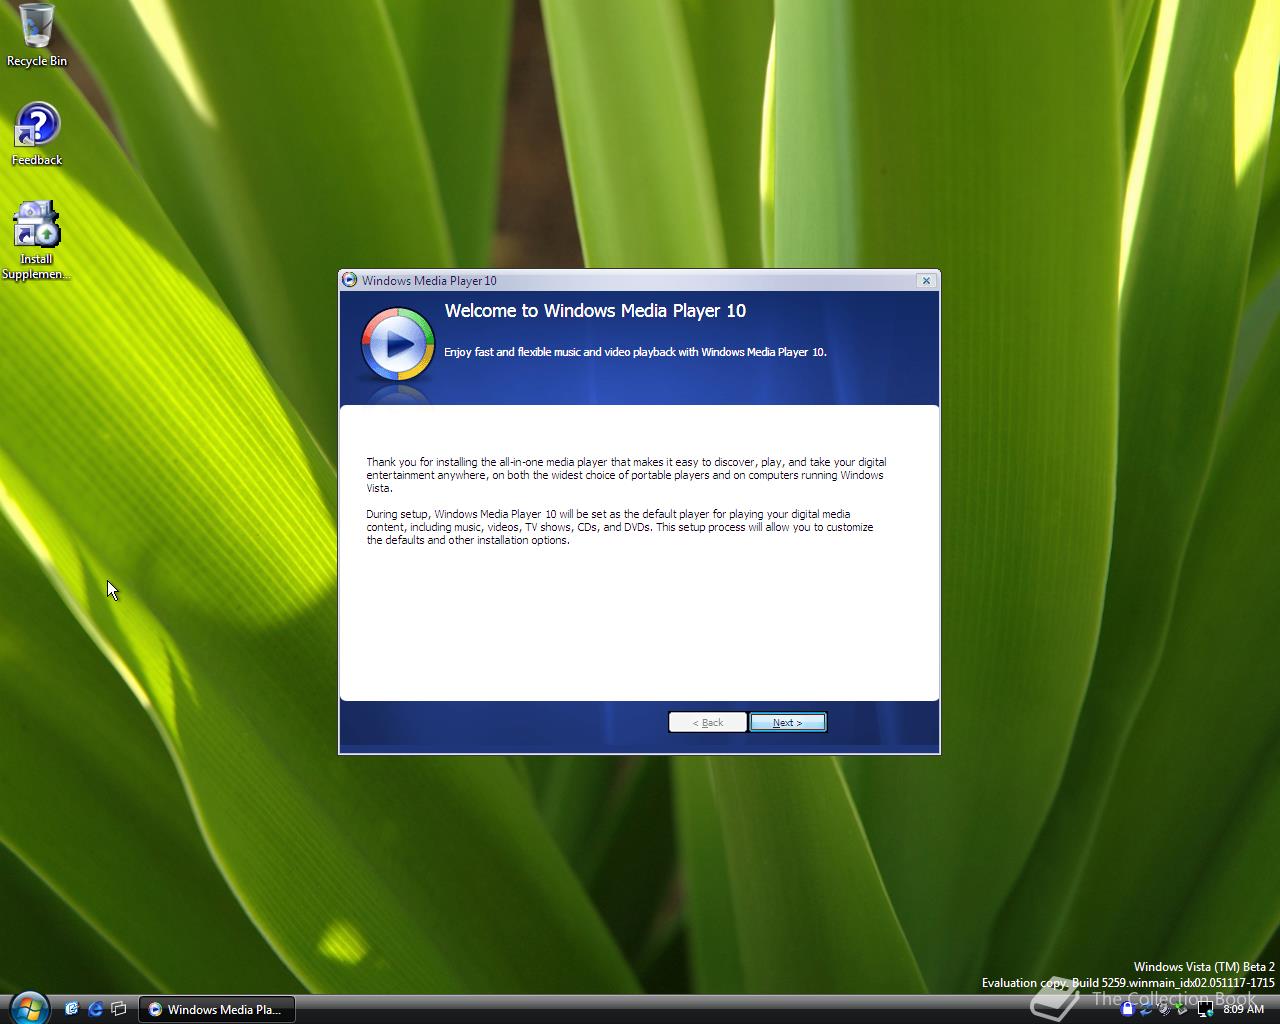The width and height of the screenshot is (1280, 1024).
Task: Click the 'Thank you for installing' paragraph
Action: pyautogui.click(x=626, y=475)
